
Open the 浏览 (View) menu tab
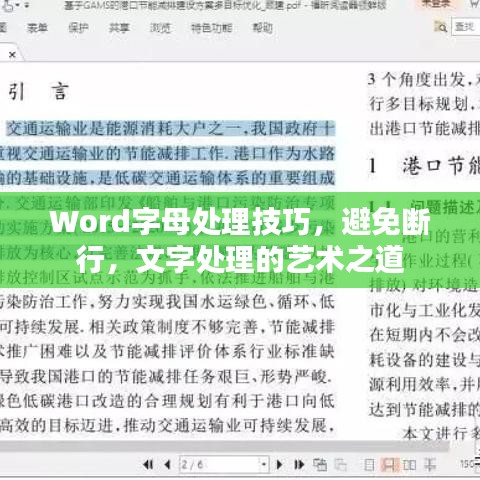point(160,28)
